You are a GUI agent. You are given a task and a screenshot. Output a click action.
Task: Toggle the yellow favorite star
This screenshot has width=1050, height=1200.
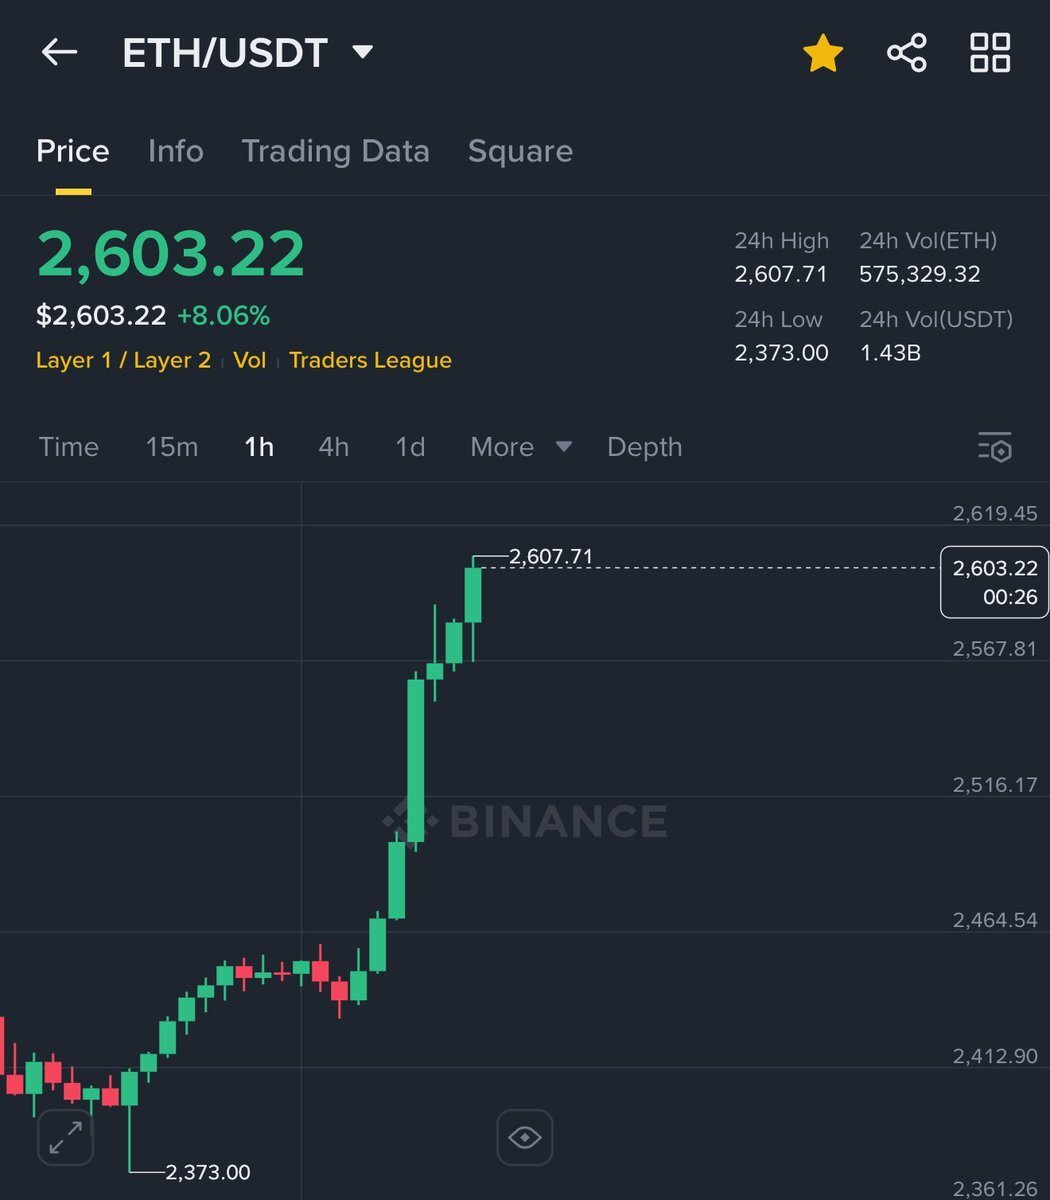[x=823, y=53]
